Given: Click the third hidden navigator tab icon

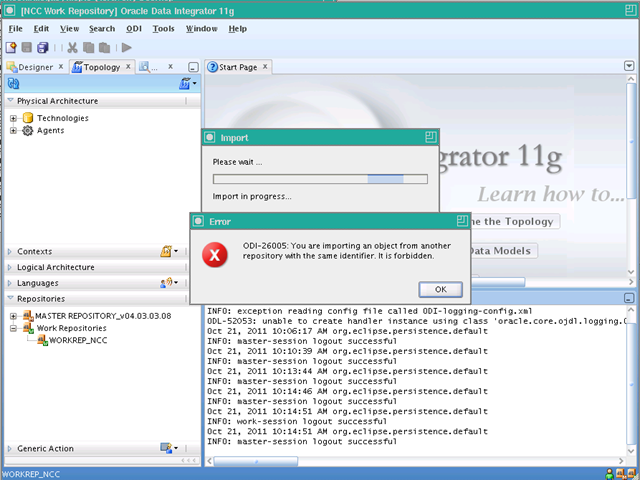Looking at the screenshot, I should [144, 67].
